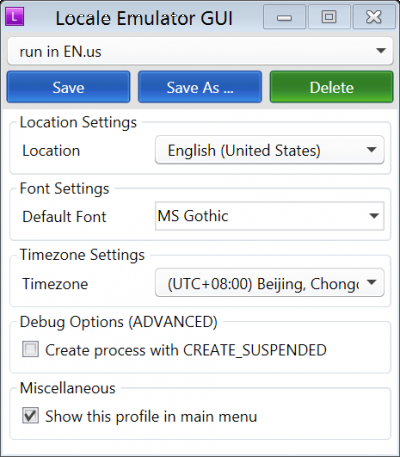
Task: Click into the MS Gothic font field
Action: [x=270, y=216]
